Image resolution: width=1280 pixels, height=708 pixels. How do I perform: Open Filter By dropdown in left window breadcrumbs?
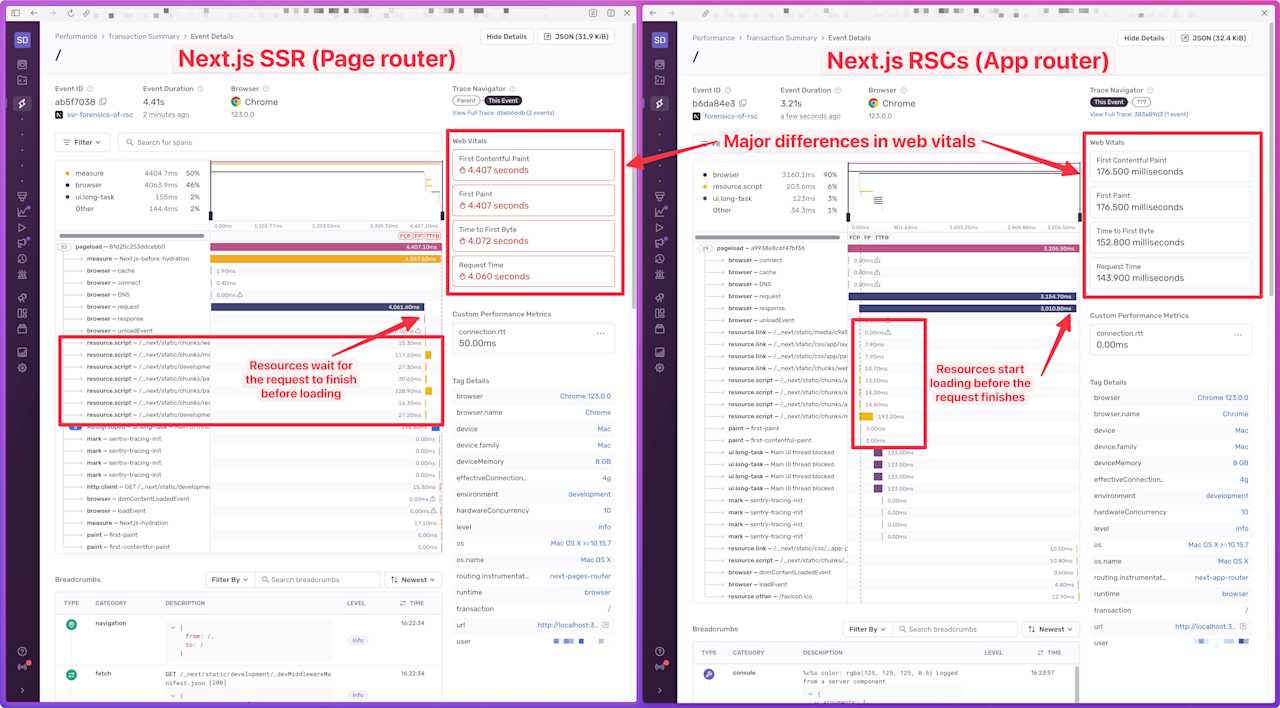click(x=229, y=579)
